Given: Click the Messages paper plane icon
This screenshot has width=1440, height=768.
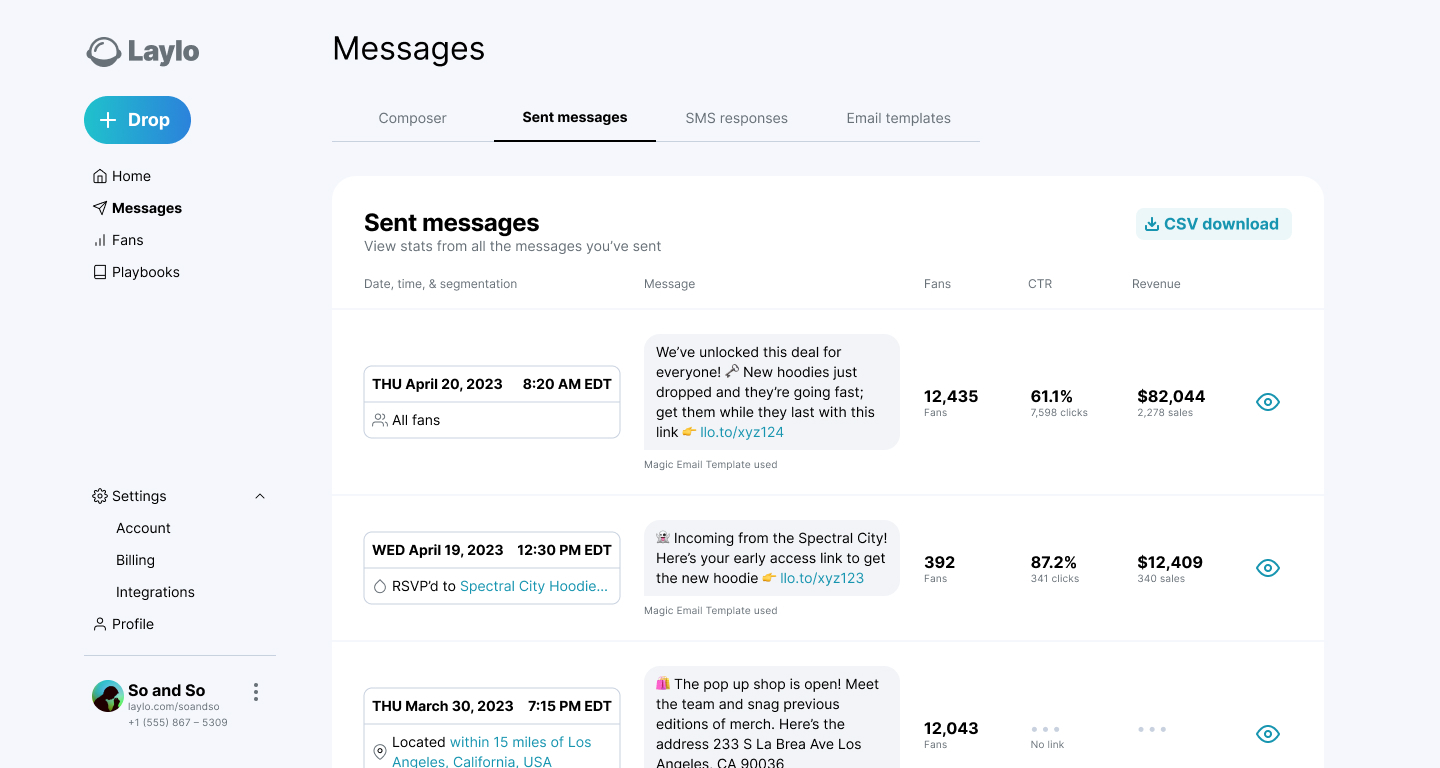Looking at the screenshot, I should click(x=100, y=208).
